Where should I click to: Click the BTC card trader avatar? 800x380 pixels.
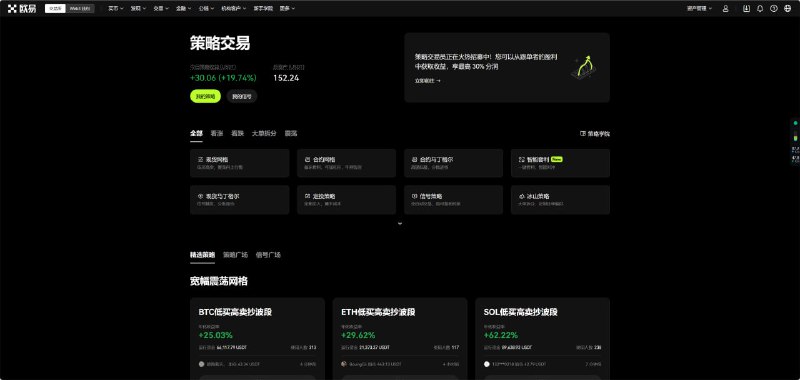[202, 364]
